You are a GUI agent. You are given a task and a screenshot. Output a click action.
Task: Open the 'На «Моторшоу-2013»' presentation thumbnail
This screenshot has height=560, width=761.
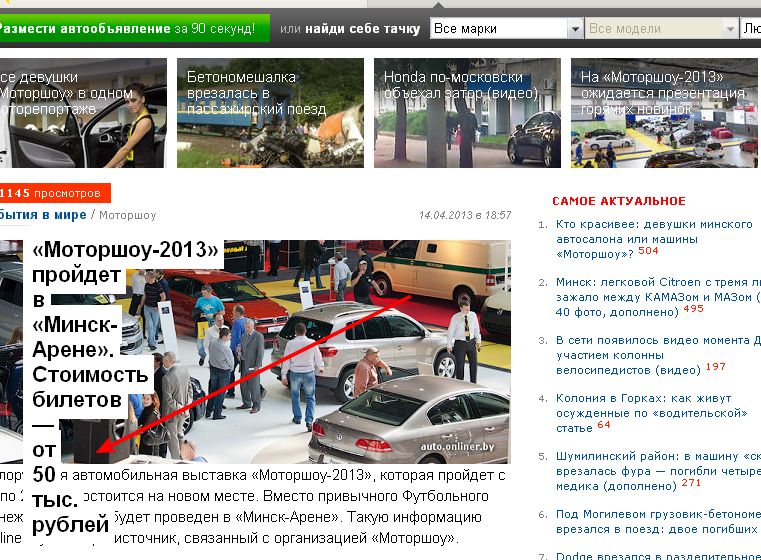click(x=664, y=113)
